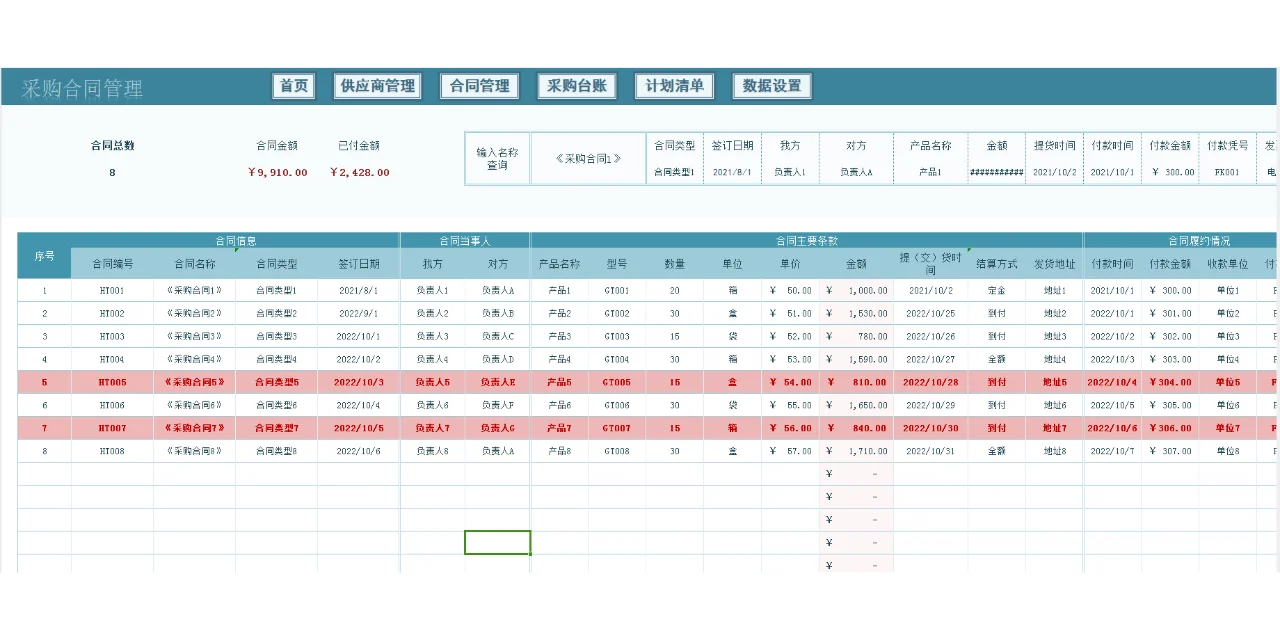Viewport: 1280px width, 640px height.
Task: Select payment amount ¥307.00 cell
Action: pyautogui.click(x=1170, y=451)
